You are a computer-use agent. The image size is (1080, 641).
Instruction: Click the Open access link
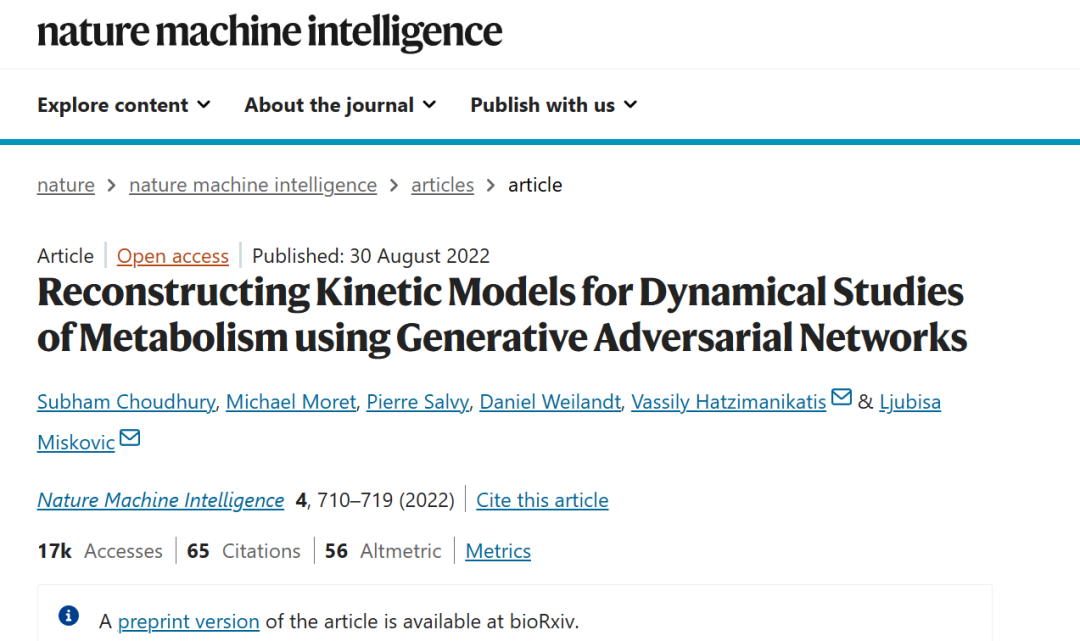pyautogui.click(x=173, y=256)
